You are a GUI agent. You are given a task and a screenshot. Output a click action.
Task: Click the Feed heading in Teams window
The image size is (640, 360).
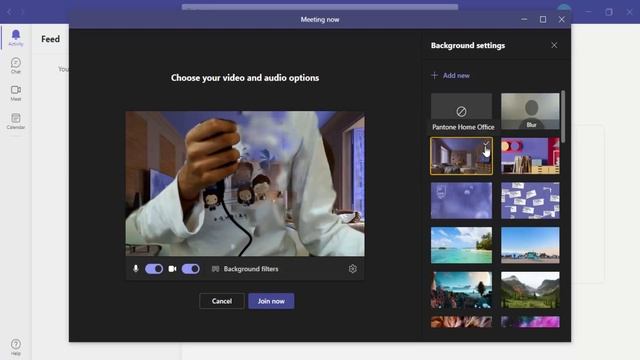tap(50, 39)
